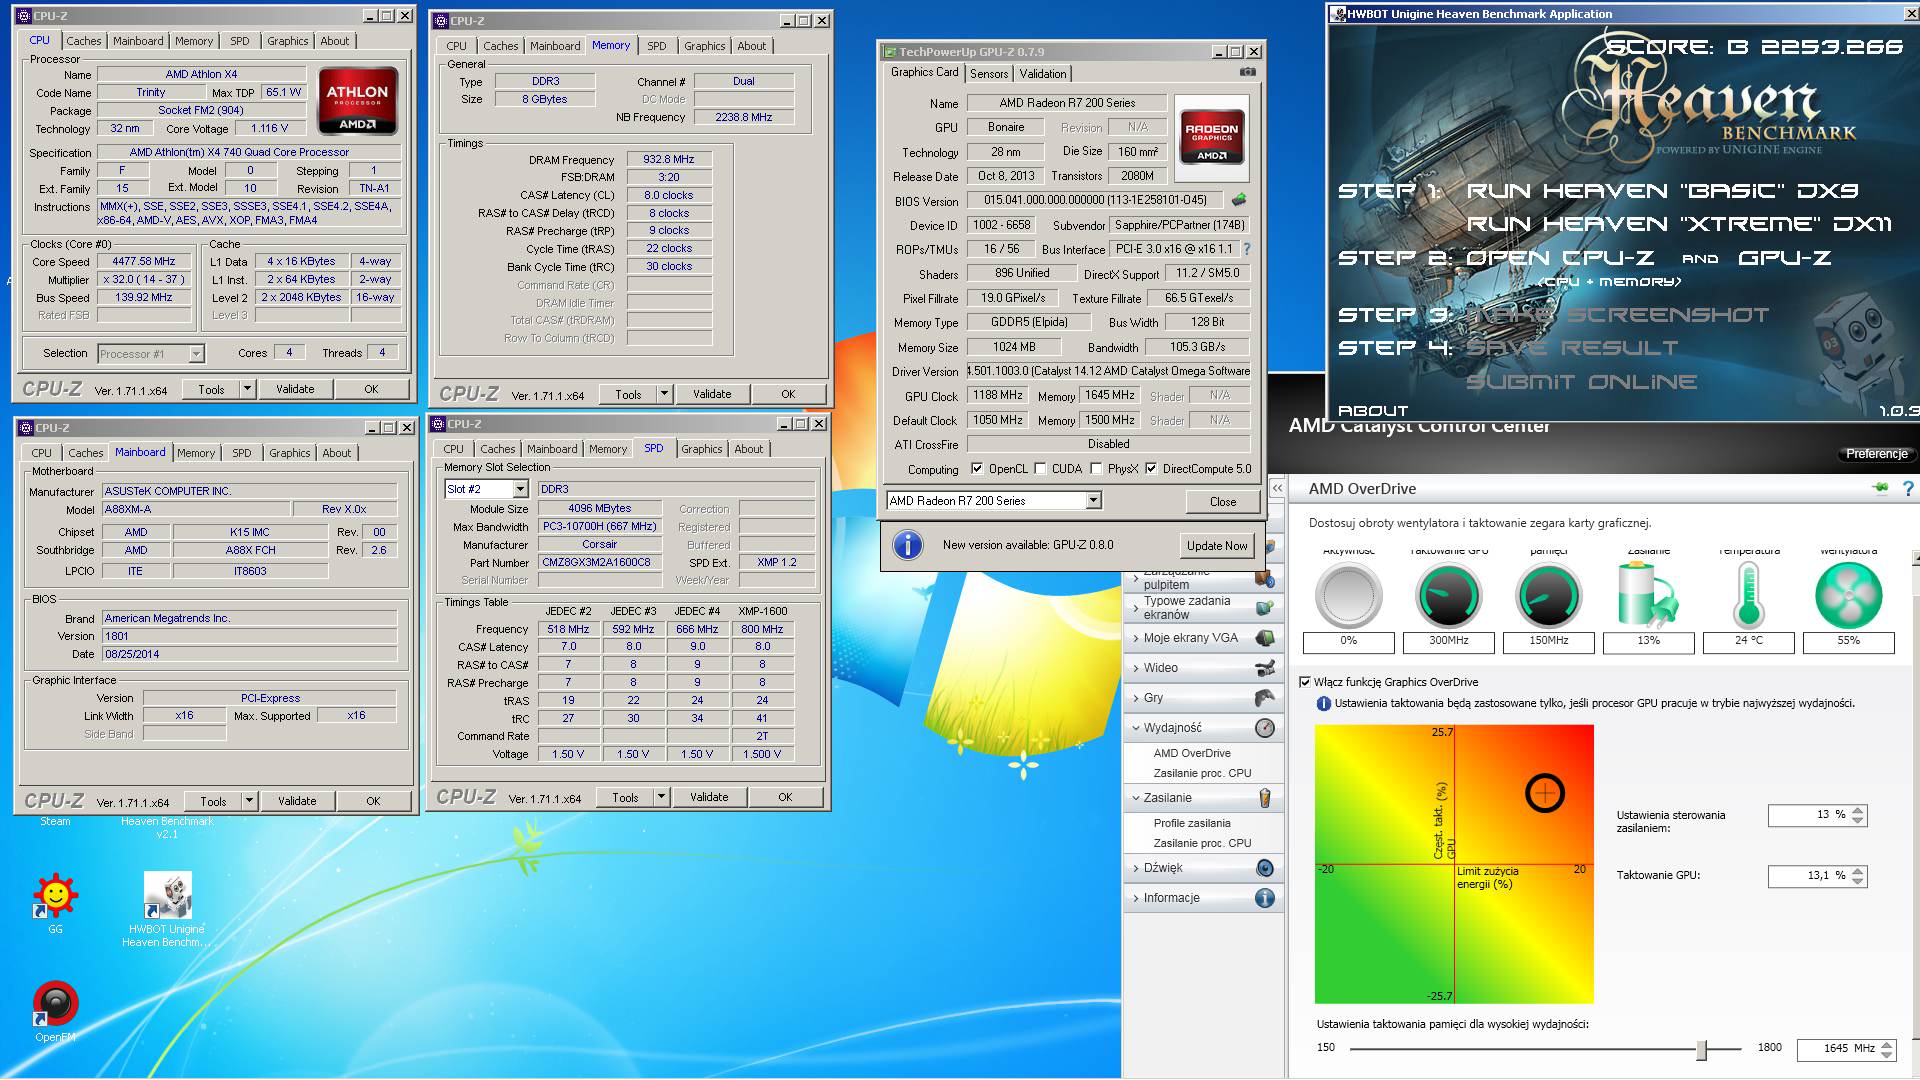Click the battery icon beside Zasilanie

[x=1264, y=798]
